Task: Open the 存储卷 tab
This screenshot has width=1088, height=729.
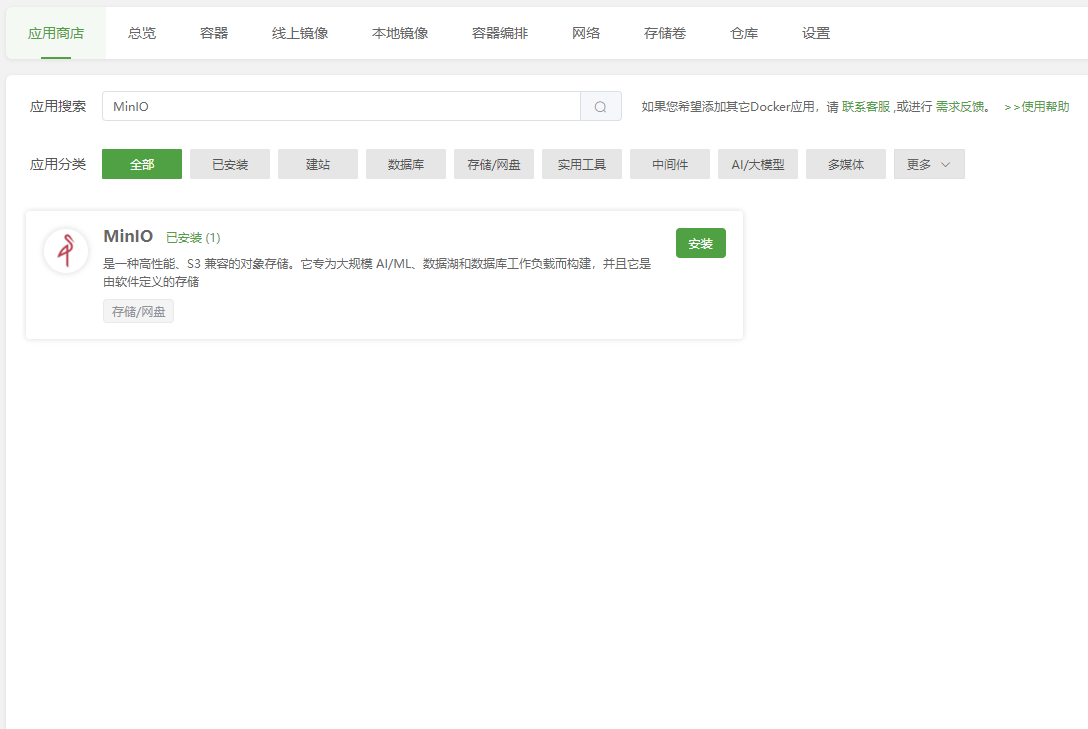Action: click(x=665, y=33)
